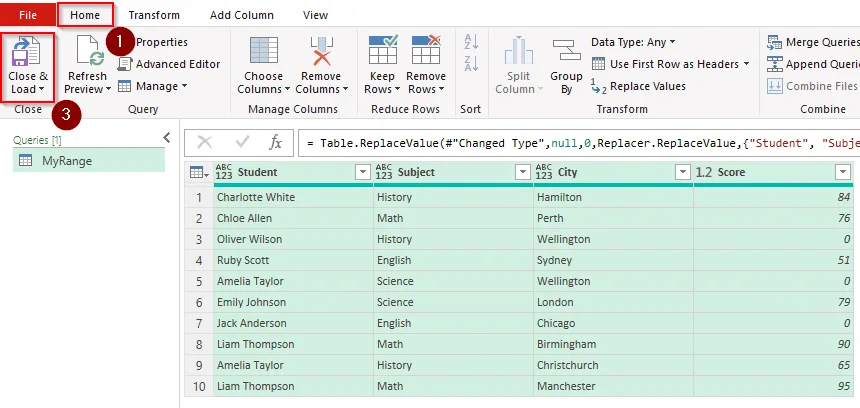This screenshot has width=860, height=408.
Task: Open the City column filter dropdown
Action: (682, 172)
